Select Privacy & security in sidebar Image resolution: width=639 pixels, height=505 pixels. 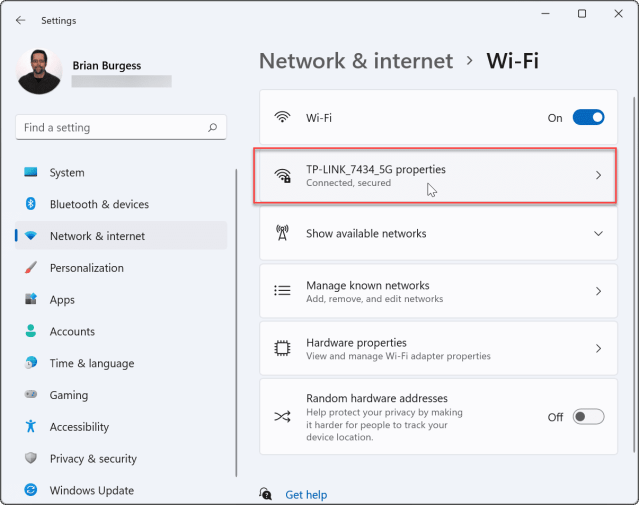point(93,459)
